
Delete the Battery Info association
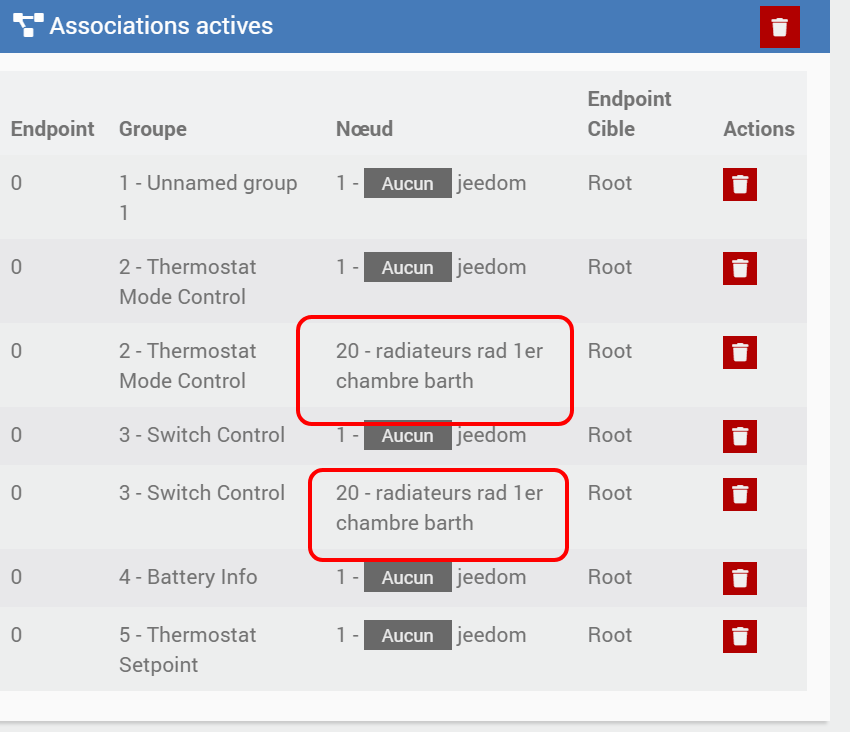(739, 578)
